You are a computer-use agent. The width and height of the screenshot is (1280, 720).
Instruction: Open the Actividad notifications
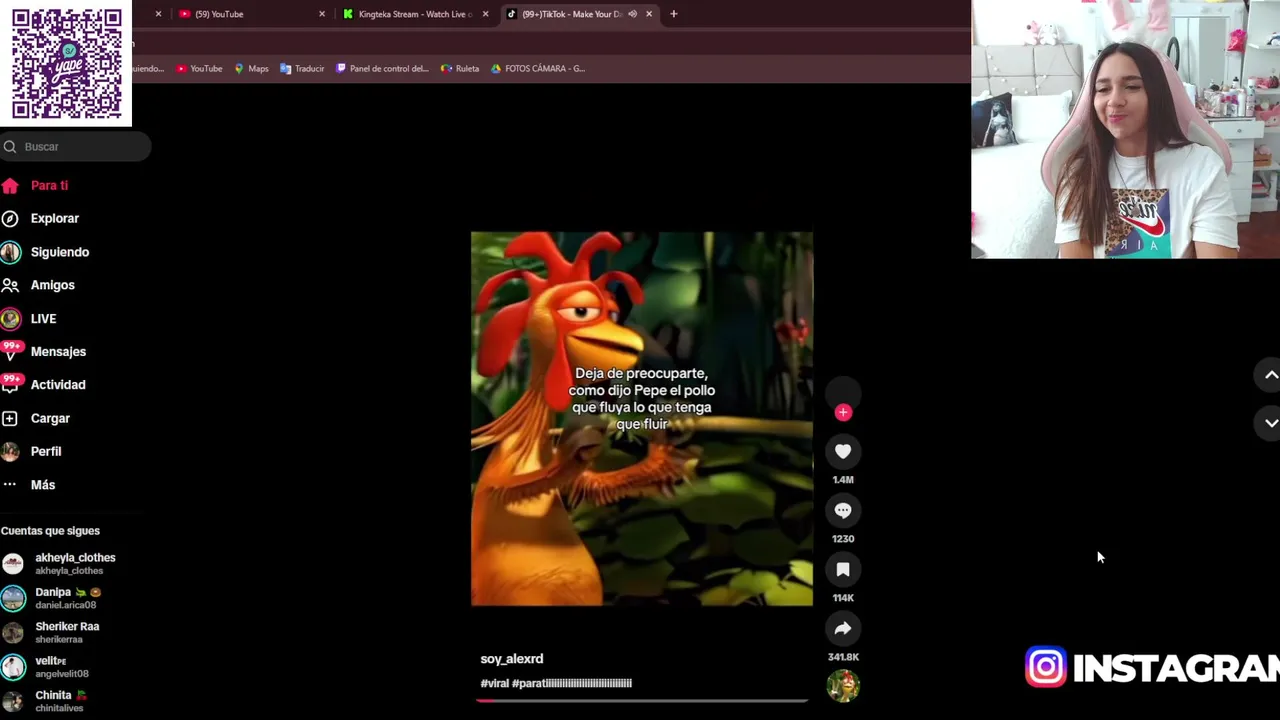coord(57,384)
